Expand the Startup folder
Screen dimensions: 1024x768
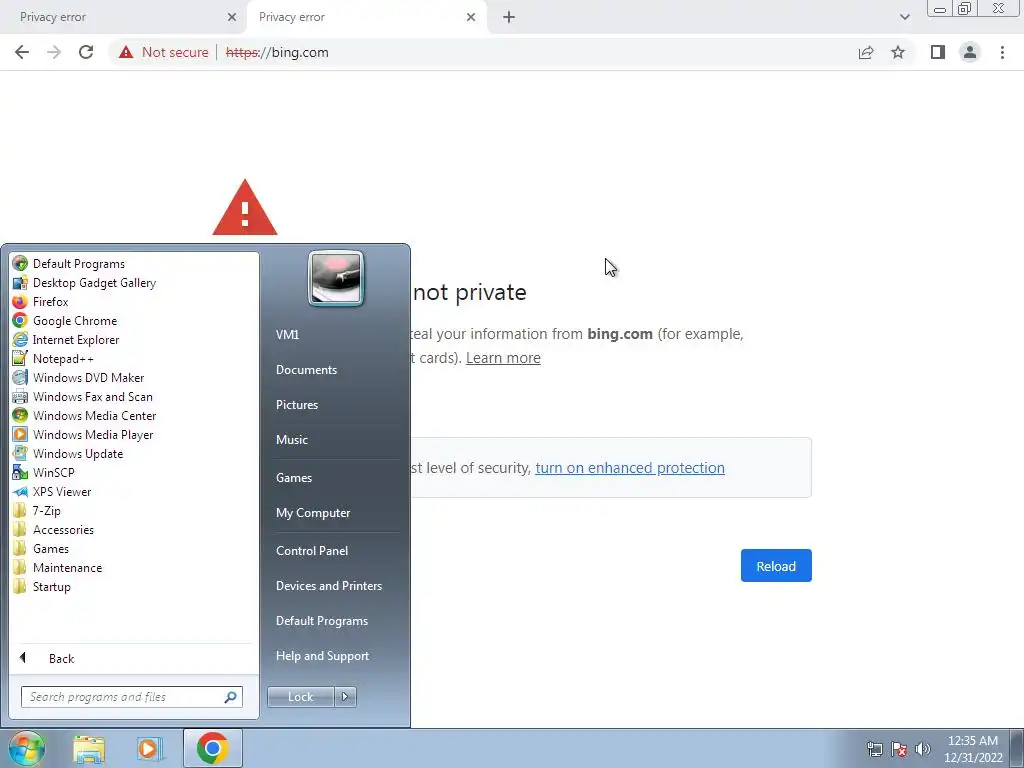tap(134, 586)
